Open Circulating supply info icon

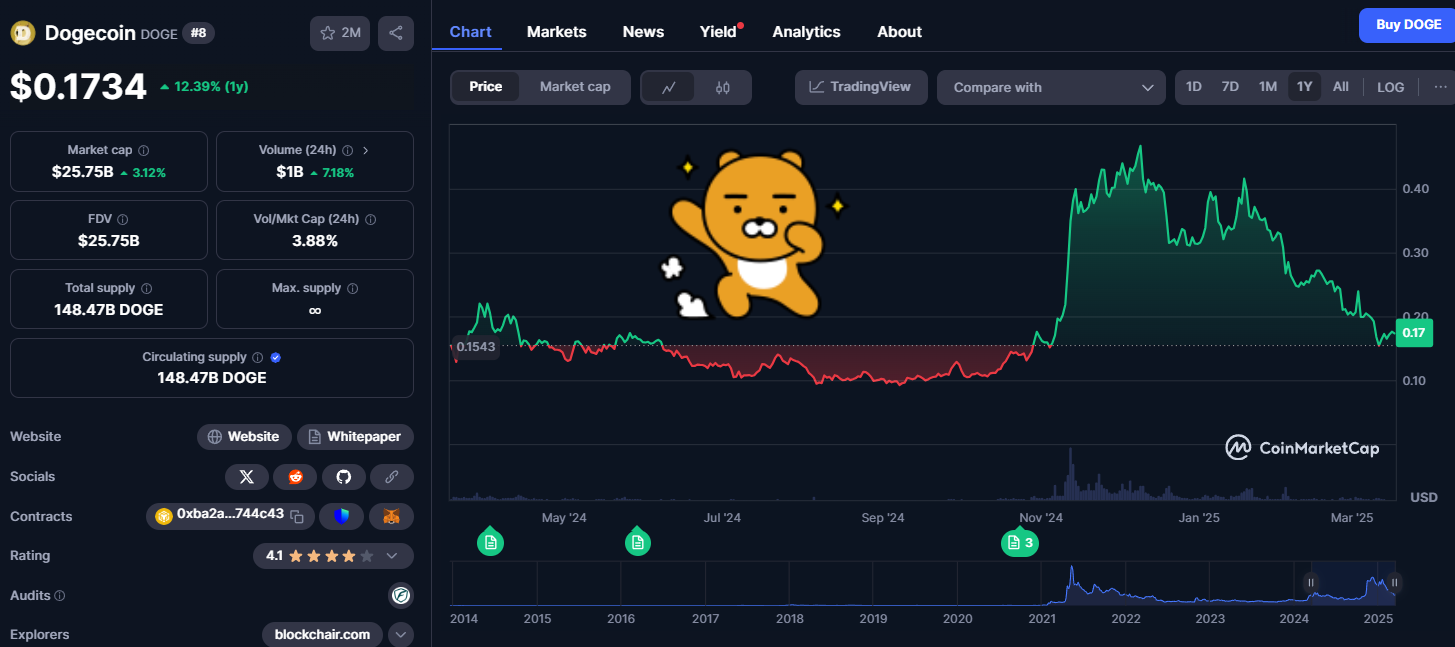[x=257, y=357]
